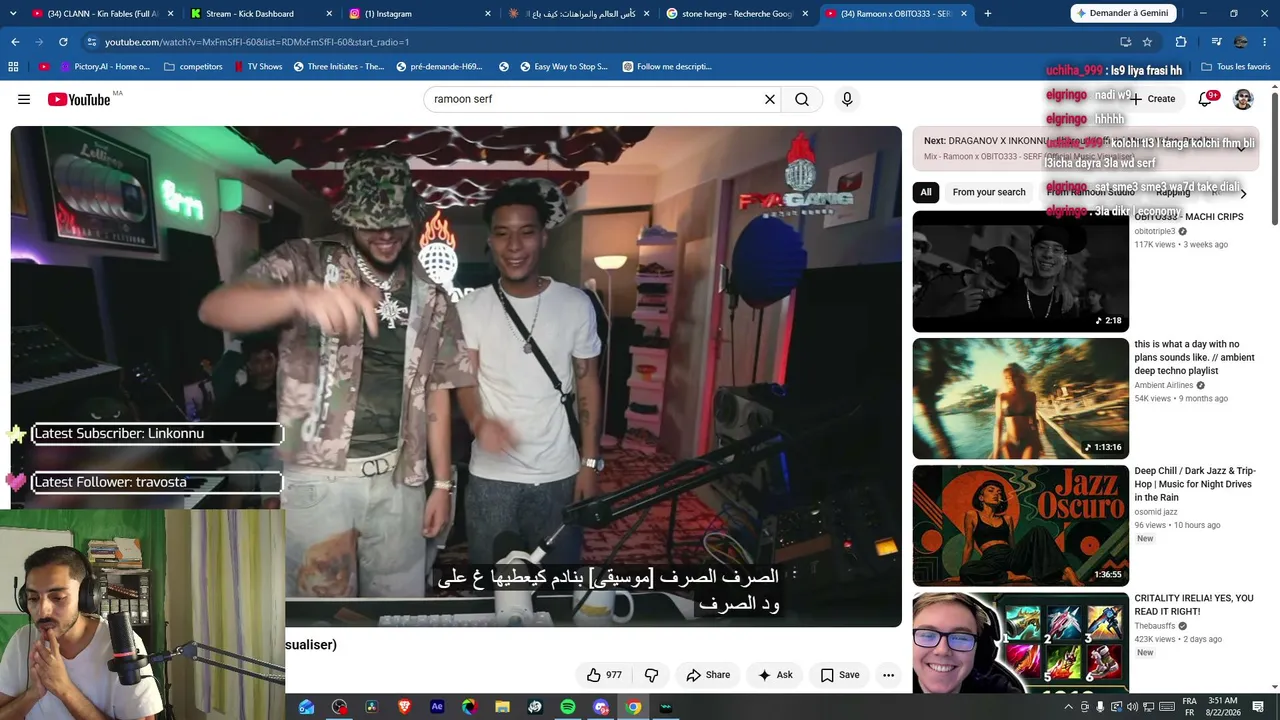Open YouTube notifications bell
The height and width of the screenshot is (720, 1280).
coord(1207,99)
